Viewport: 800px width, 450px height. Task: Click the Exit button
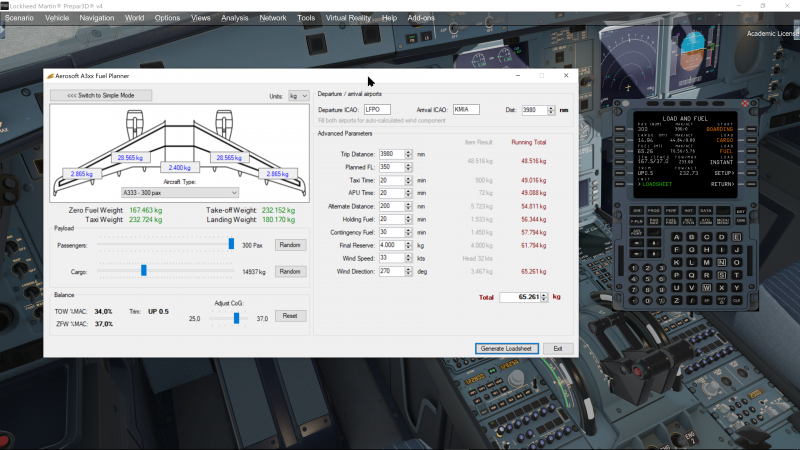pos(558,348)
